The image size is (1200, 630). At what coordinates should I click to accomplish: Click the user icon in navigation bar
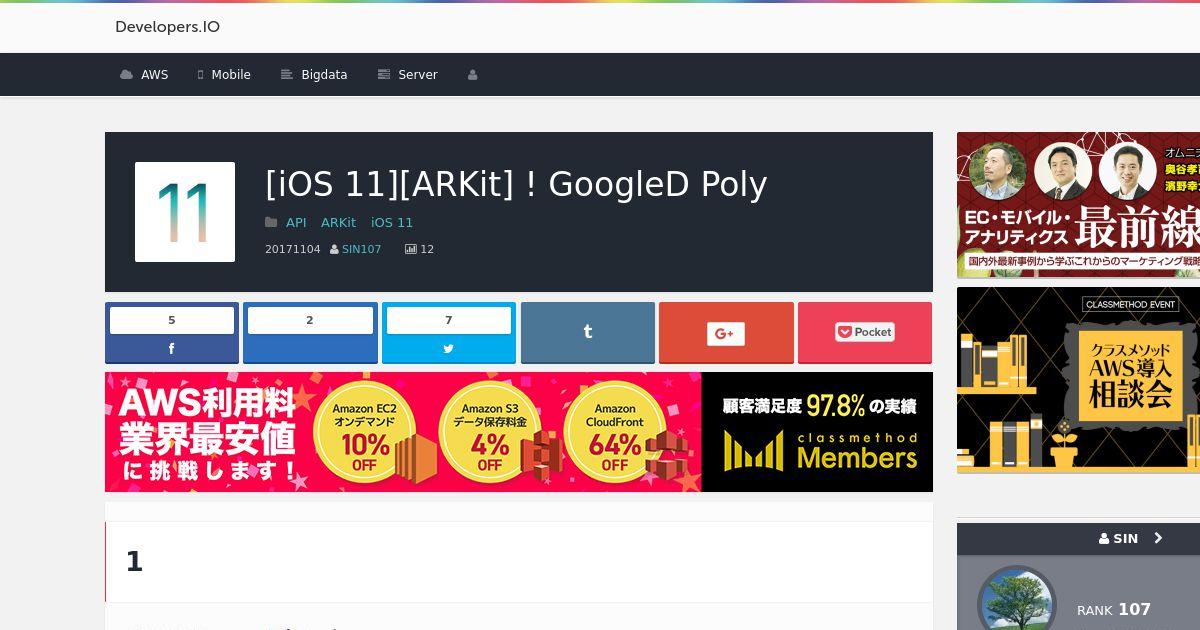pos(473,75)
